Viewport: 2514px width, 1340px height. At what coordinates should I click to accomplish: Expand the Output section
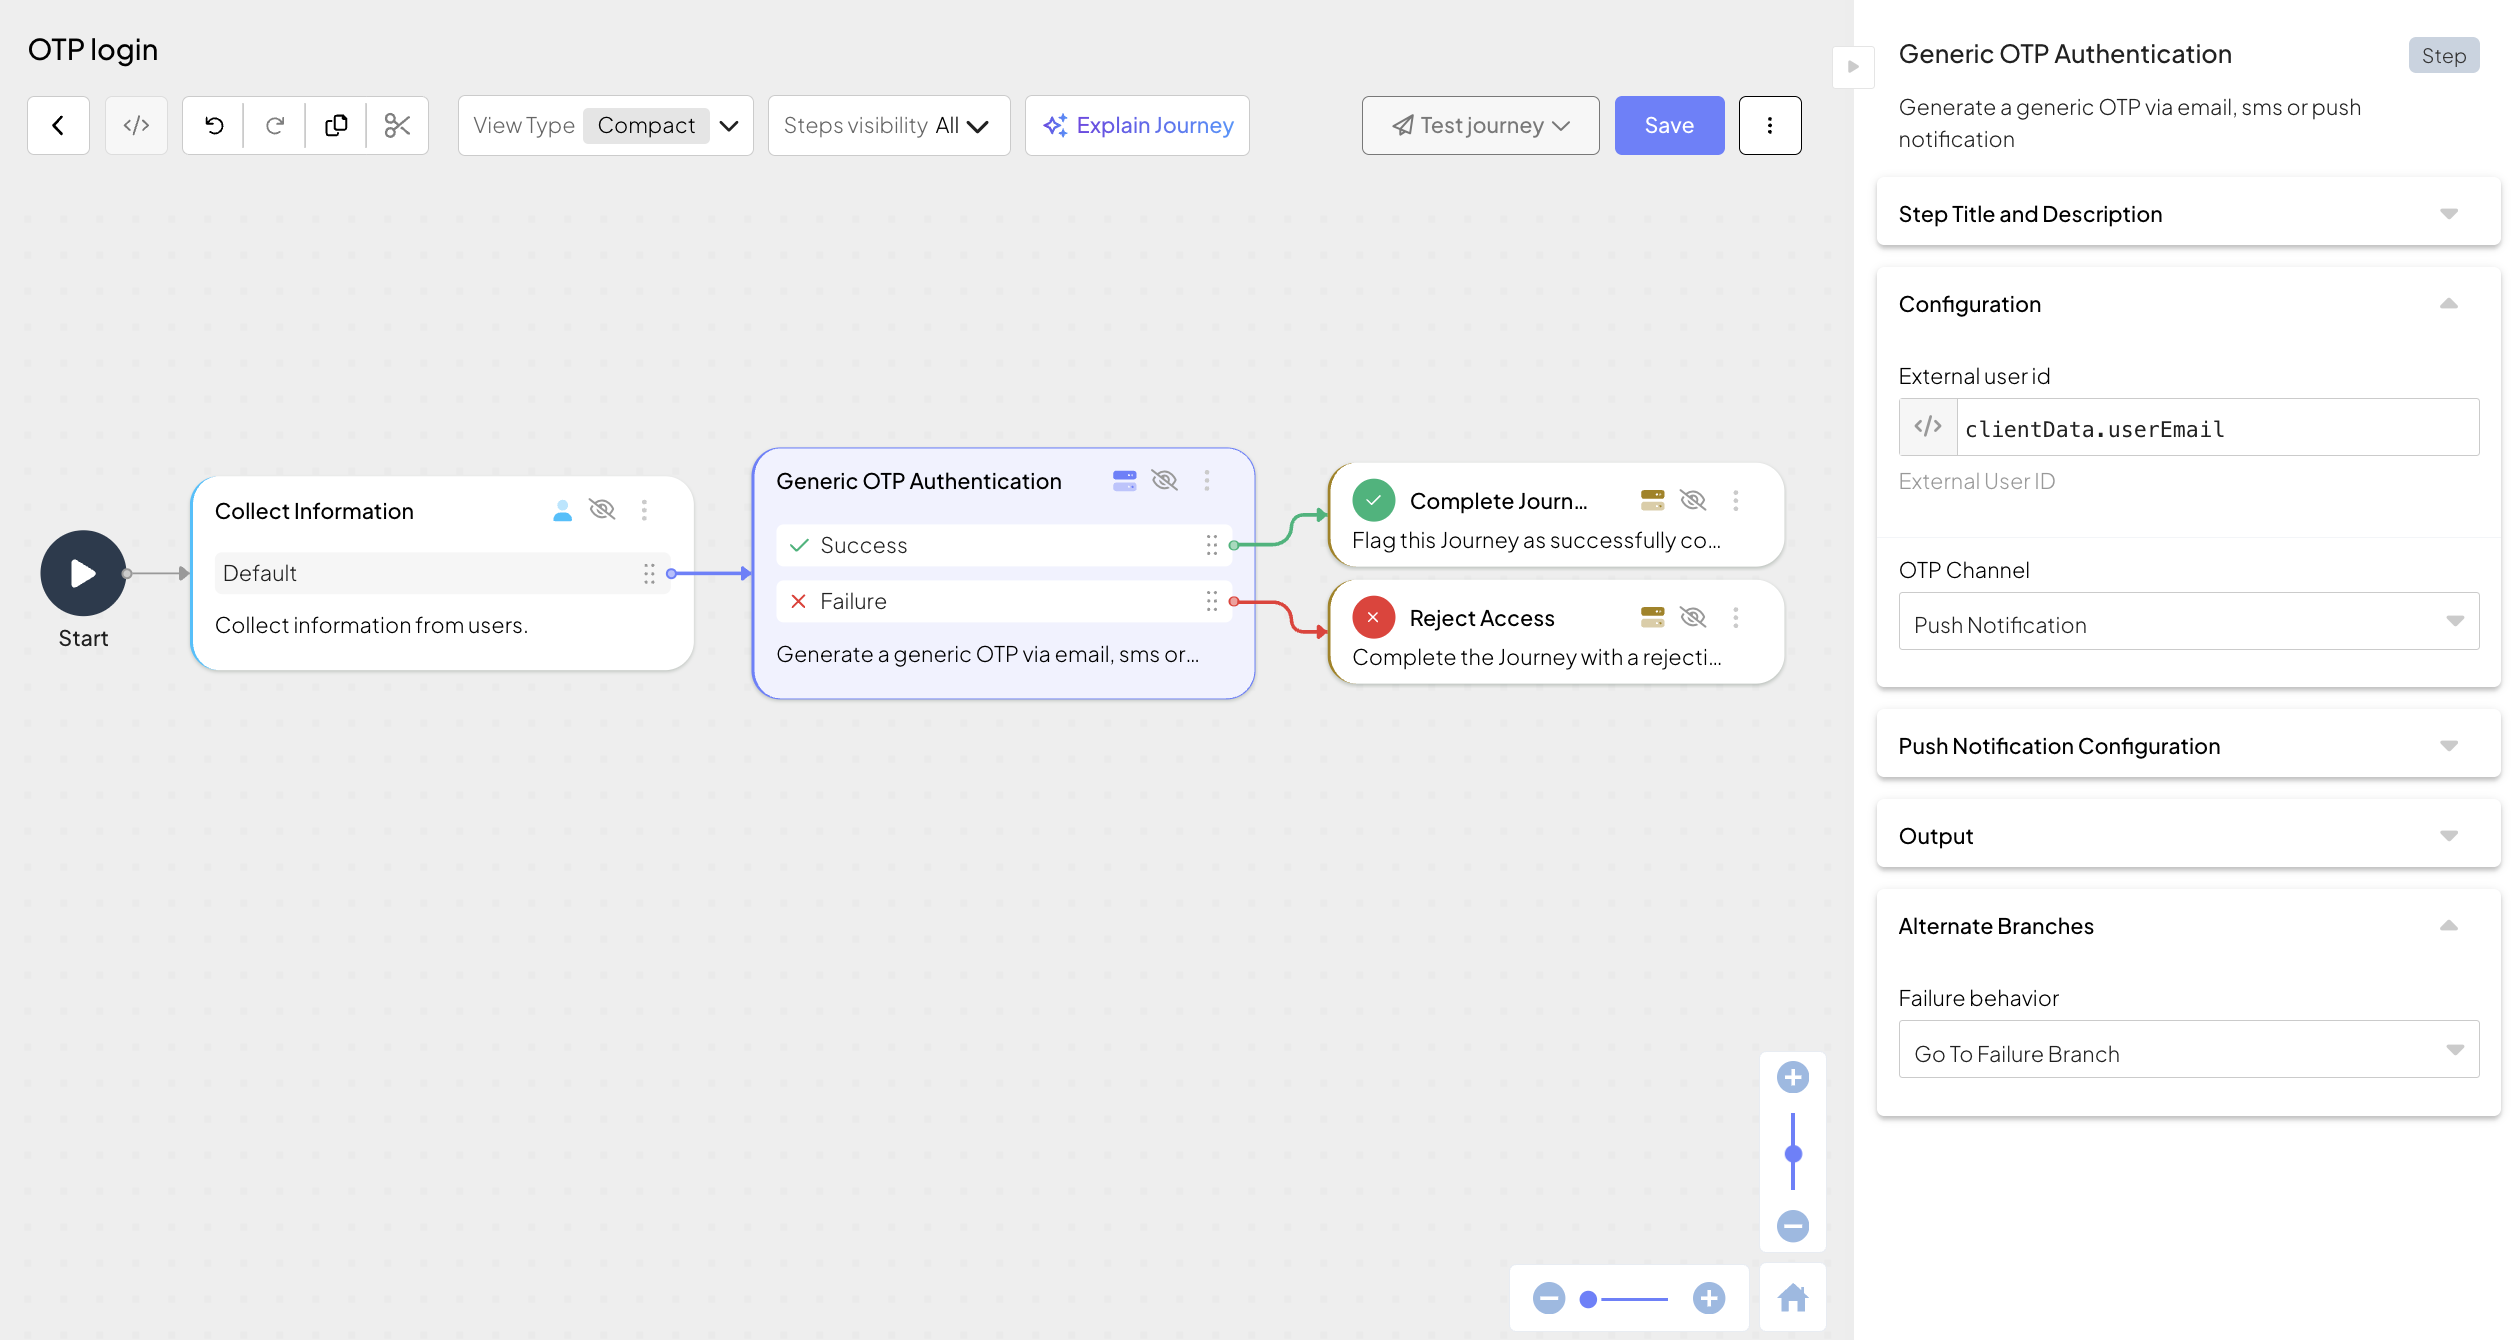pyautogui.click(x=2187, y=835)
